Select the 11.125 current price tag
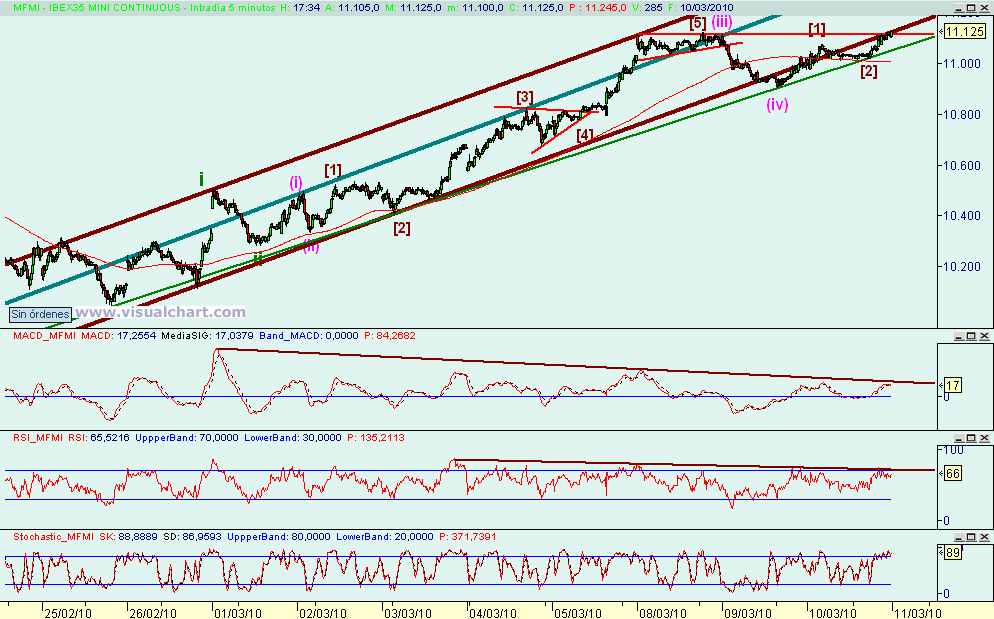994x619 pixels. pyautogui.click(x=964, y=32)
